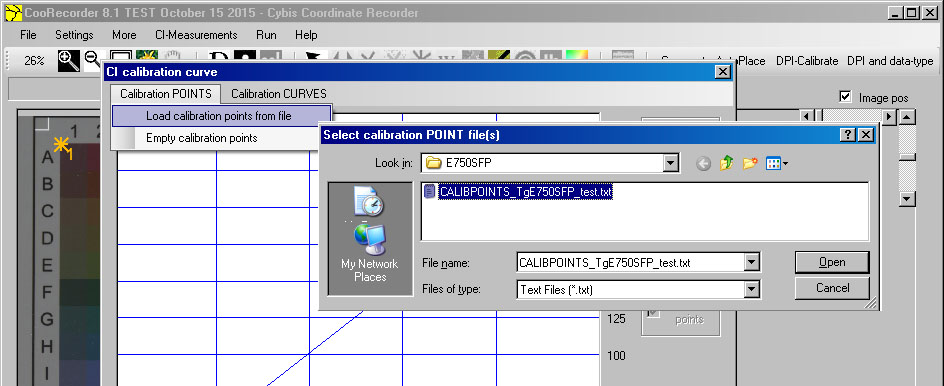Expand the File name combo box
944x386 pixels.
[751, 263]
